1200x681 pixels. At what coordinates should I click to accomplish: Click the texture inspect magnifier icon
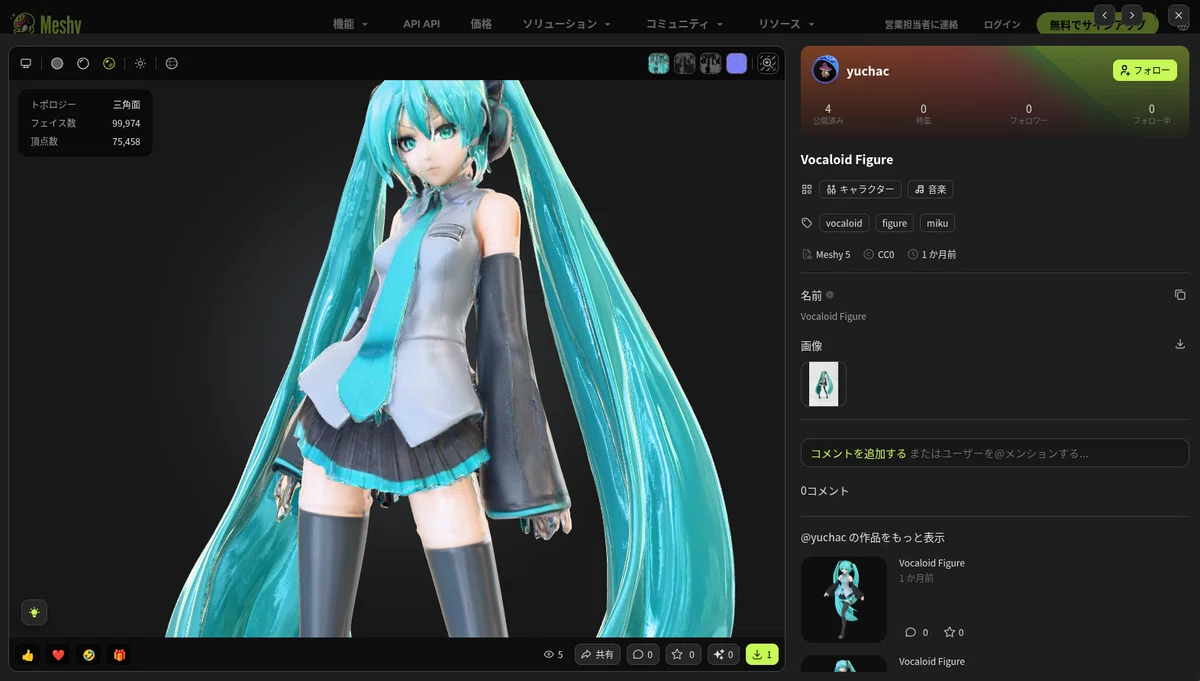tap(768, 63)
